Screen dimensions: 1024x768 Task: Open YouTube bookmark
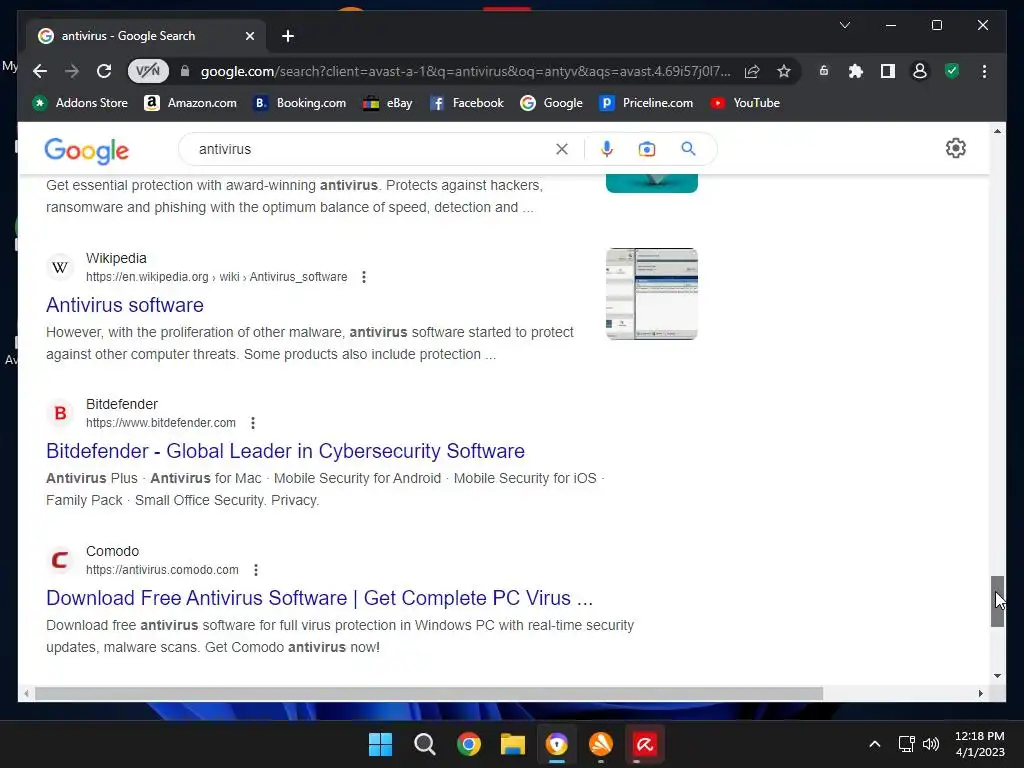click(745, 103)
